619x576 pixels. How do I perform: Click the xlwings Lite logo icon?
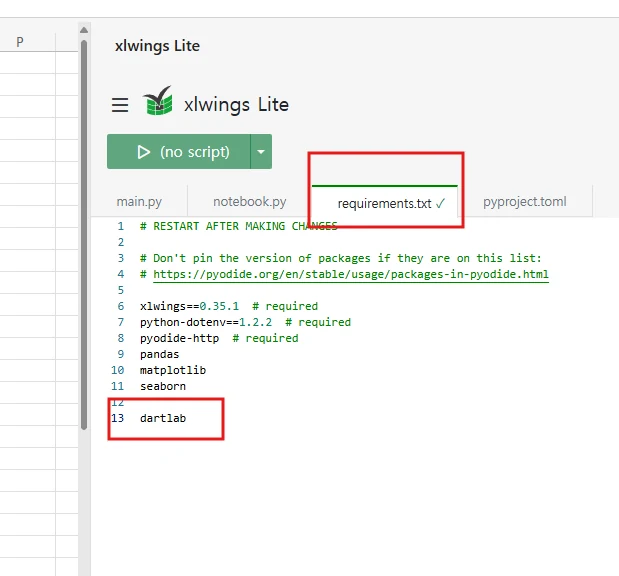click(x=158, y=101)
